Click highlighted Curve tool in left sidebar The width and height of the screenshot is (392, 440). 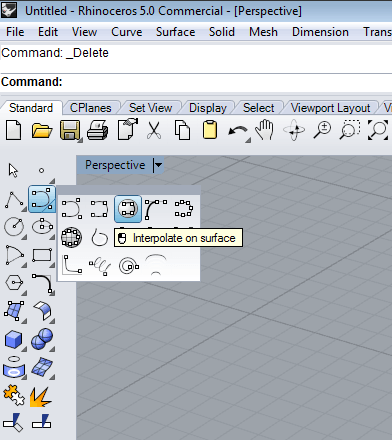(42, 199)
